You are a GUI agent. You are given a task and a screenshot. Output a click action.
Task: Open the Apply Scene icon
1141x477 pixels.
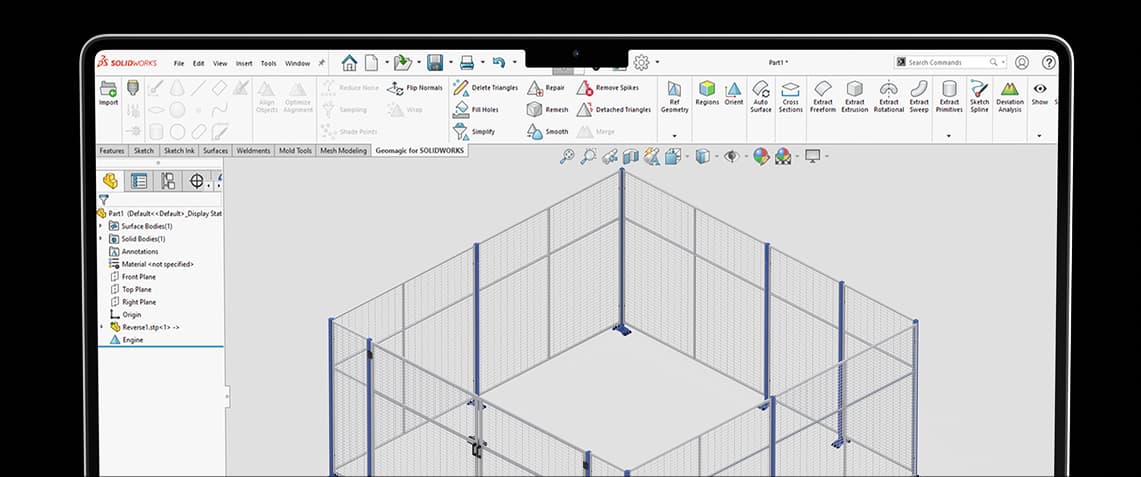click(783, 156)
